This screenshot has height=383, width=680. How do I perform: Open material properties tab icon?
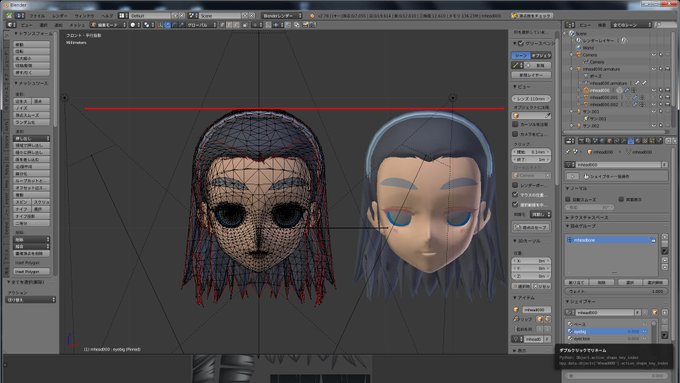(x=638, y=141)
